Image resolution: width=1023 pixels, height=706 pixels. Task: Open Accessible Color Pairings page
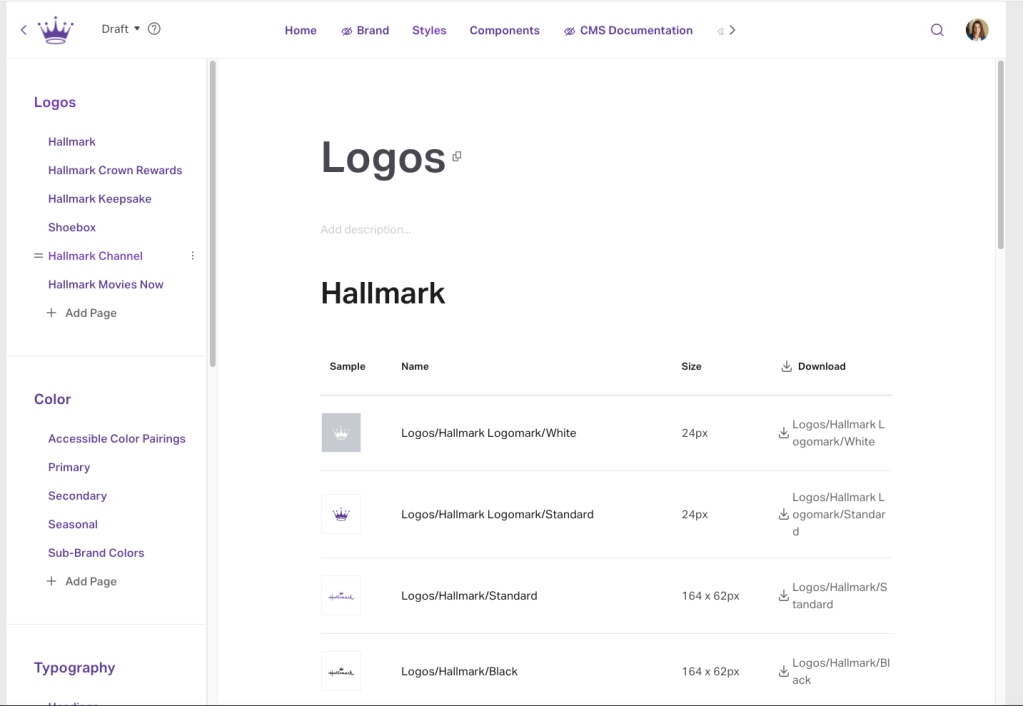point(117,439)
